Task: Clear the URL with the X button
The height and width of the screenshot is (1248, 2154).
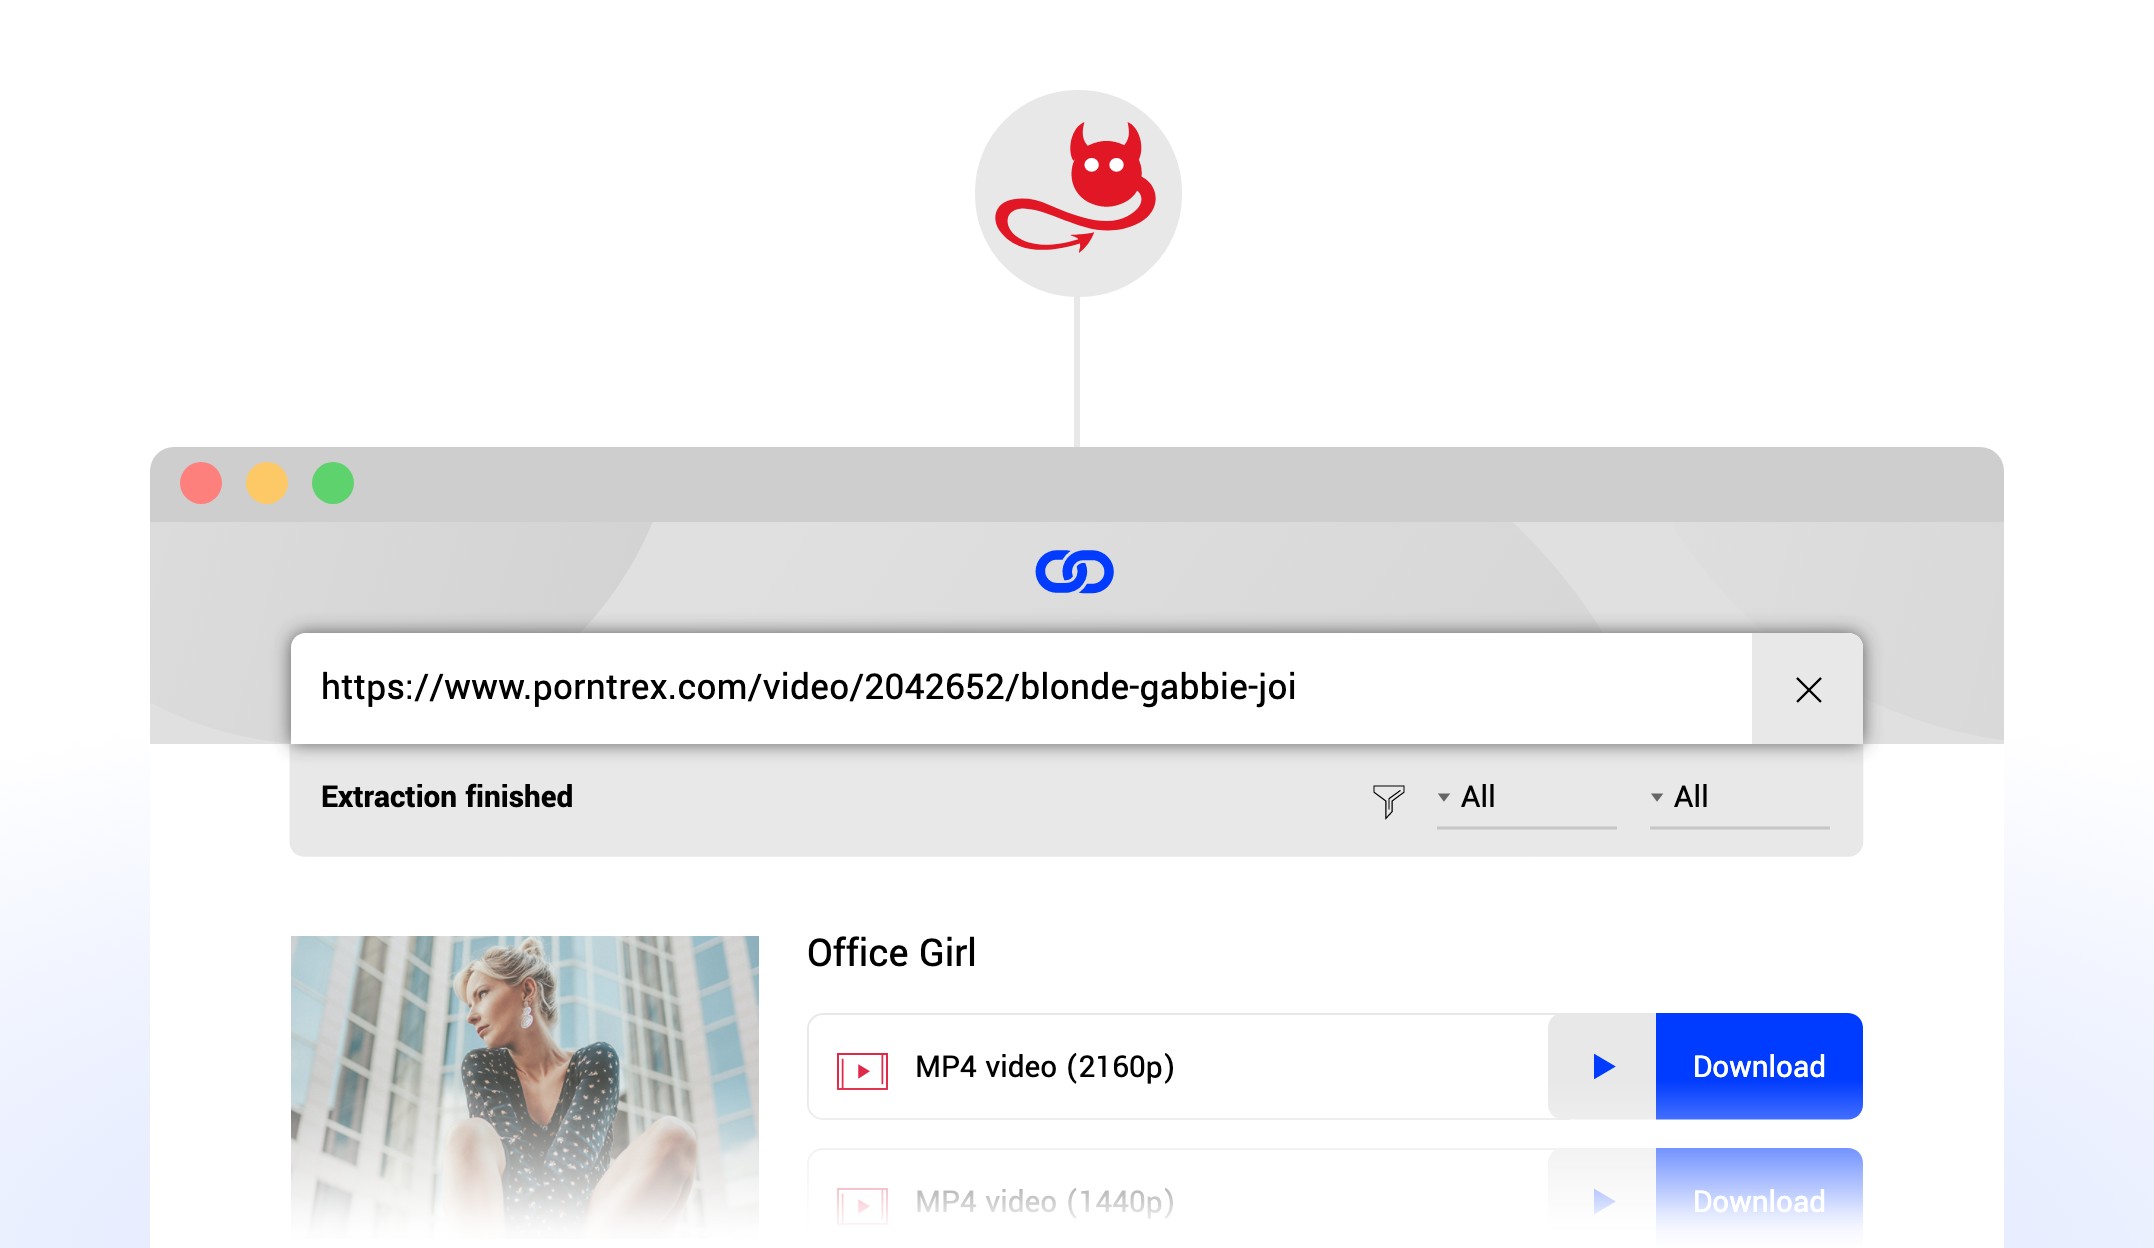Action: point(1808,689)
